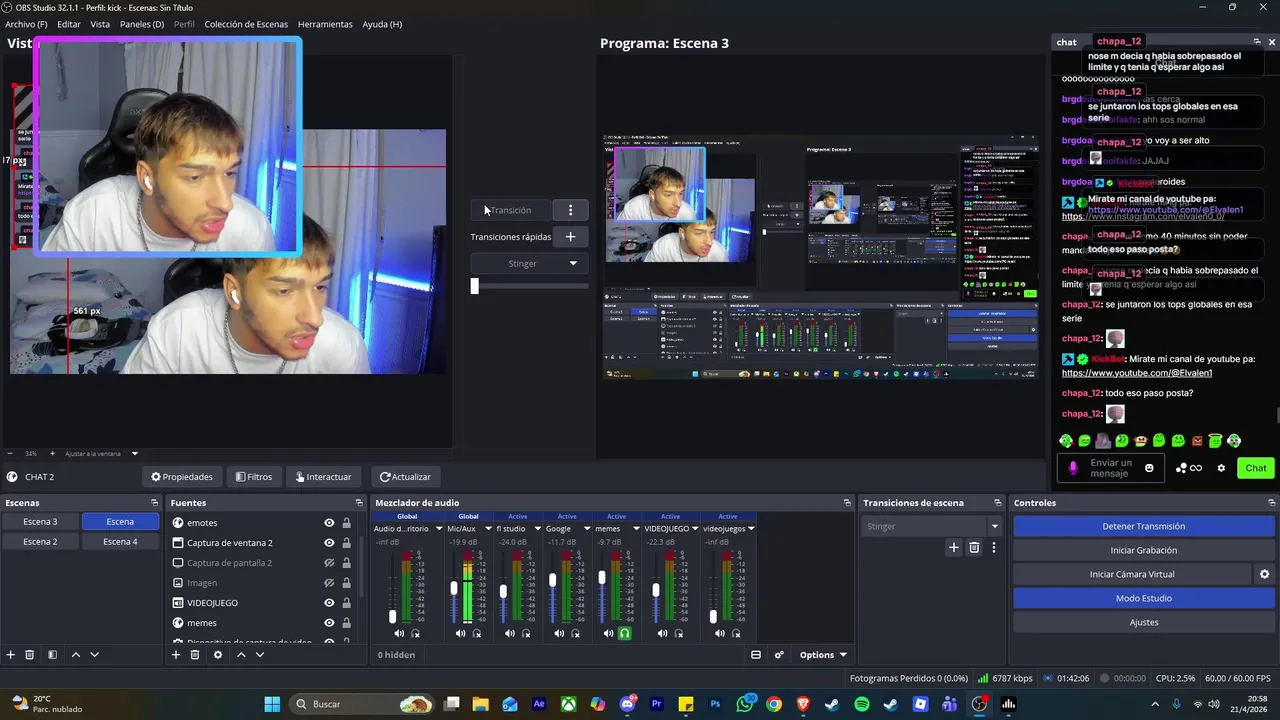Open Google channel dropdown arrow
Image resolution: width=1280 pixels, height=720 pixels.
(x=586, y=529)
